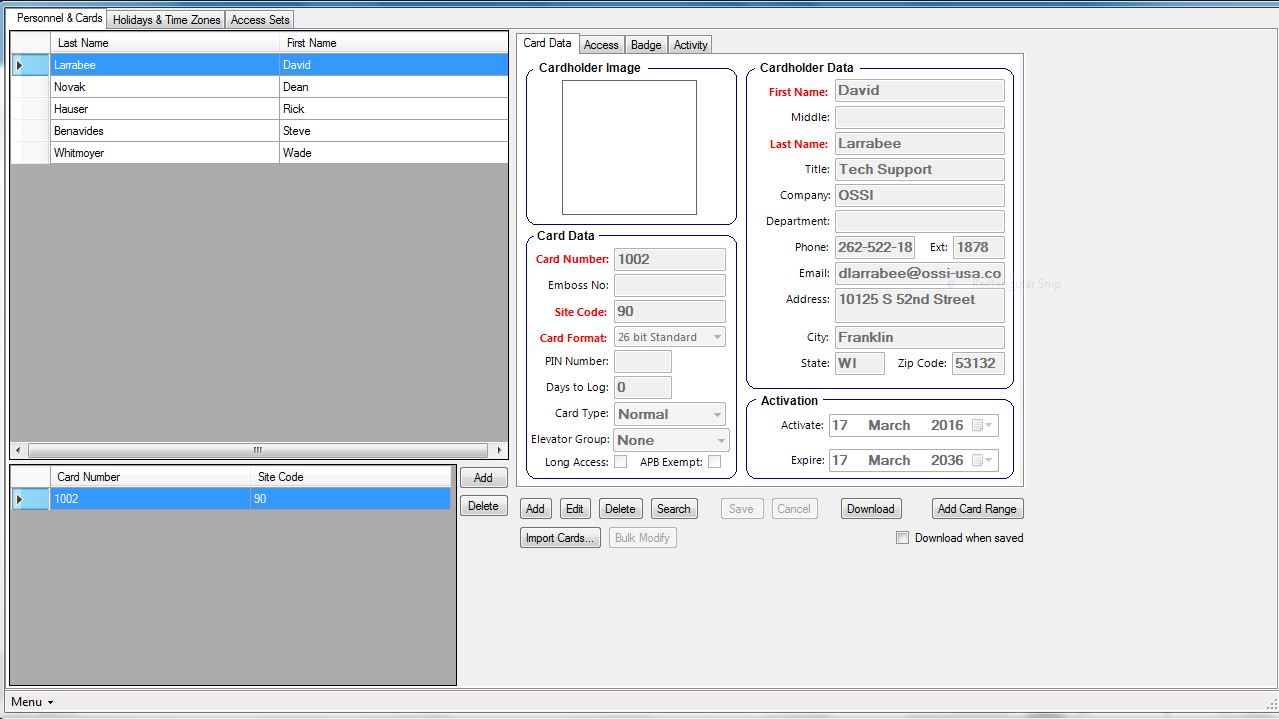Open the Activate date picker dropdown
The image size is (1279, 719).
click(x=988, y=426)
